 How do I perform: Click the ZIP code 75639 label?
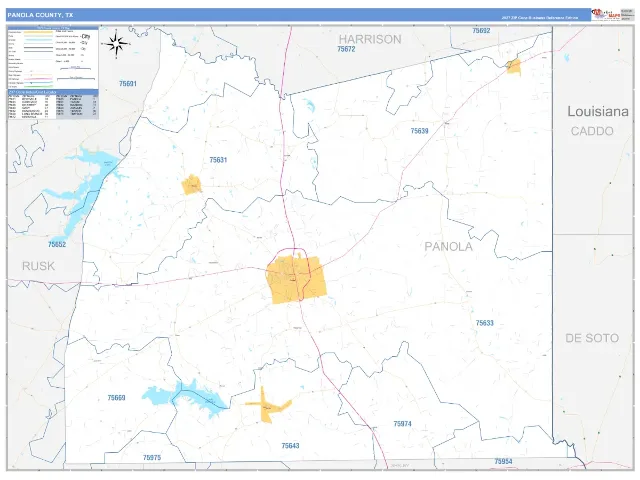click(x=419, y=131)
